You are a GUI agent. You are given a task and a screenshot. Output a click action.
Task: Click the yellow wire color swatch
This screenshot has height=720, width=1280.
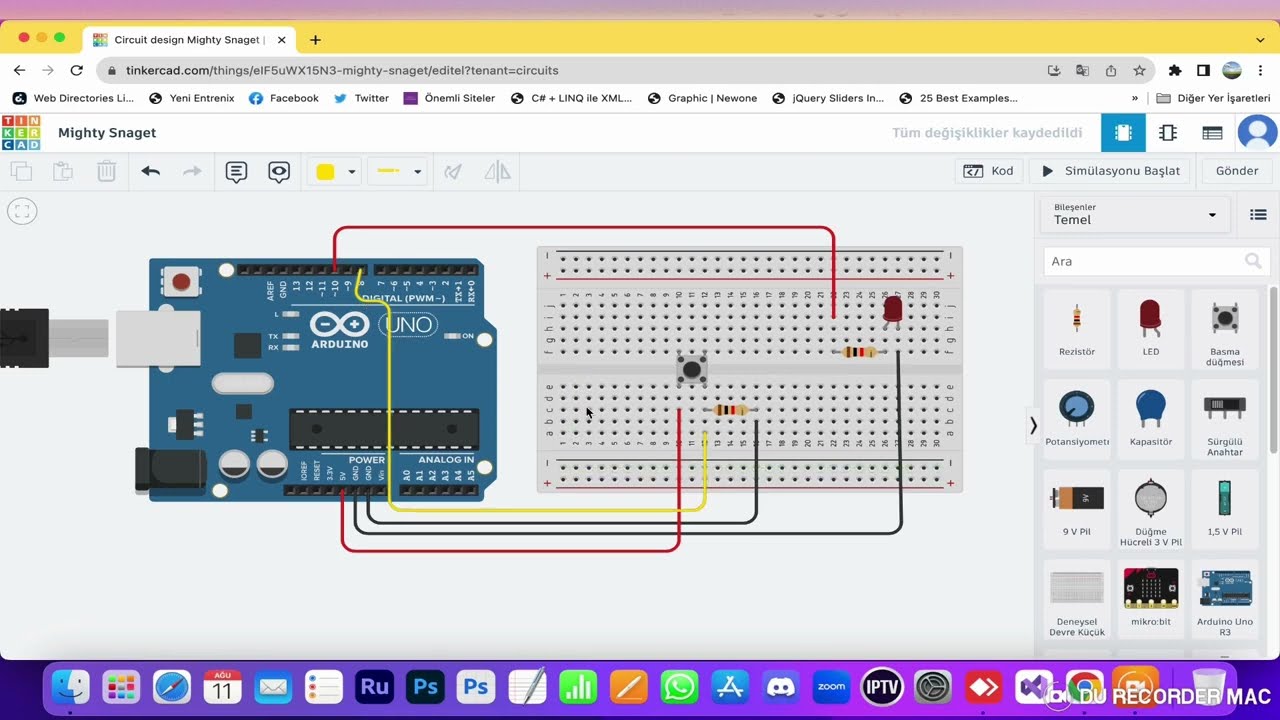pyautogui.click(x=325, y=172)
